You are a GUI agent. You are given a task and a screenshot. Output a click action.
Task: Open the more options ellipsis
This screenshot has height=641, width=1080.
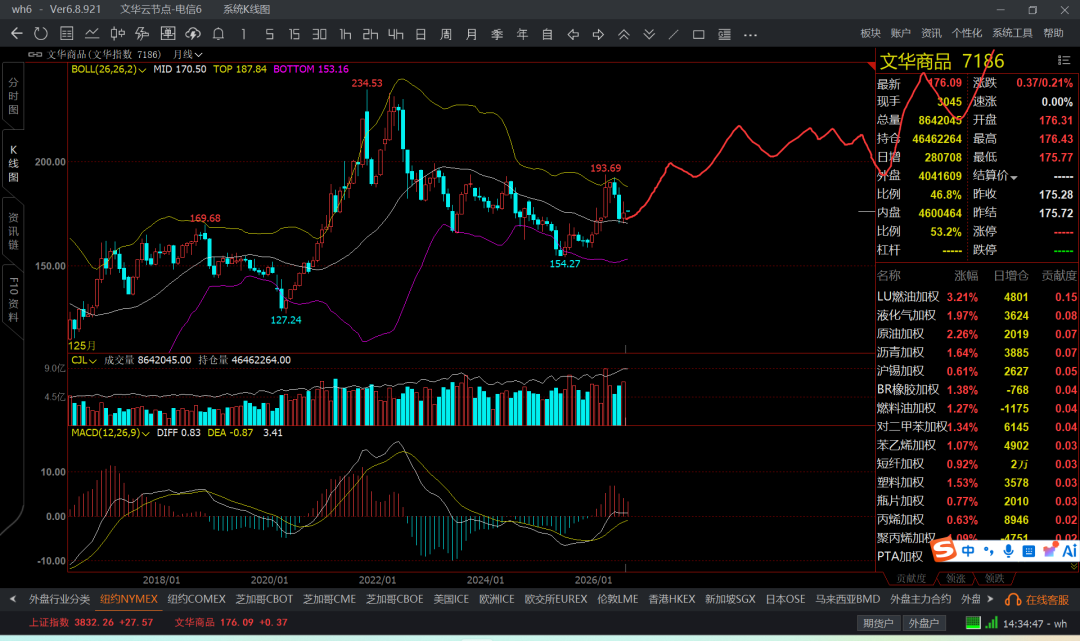coord(750,34)
